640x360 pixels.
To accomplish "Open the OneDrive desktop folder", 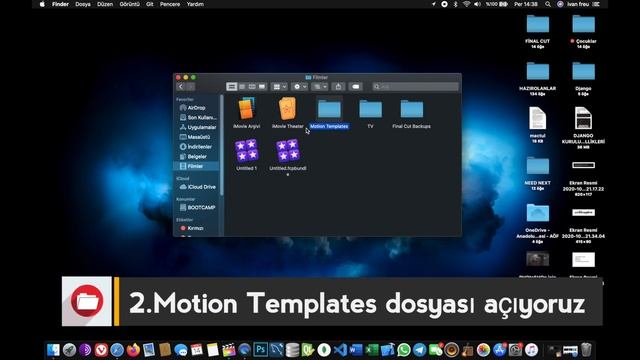I will pyautogui.click(x=538, y=213).
